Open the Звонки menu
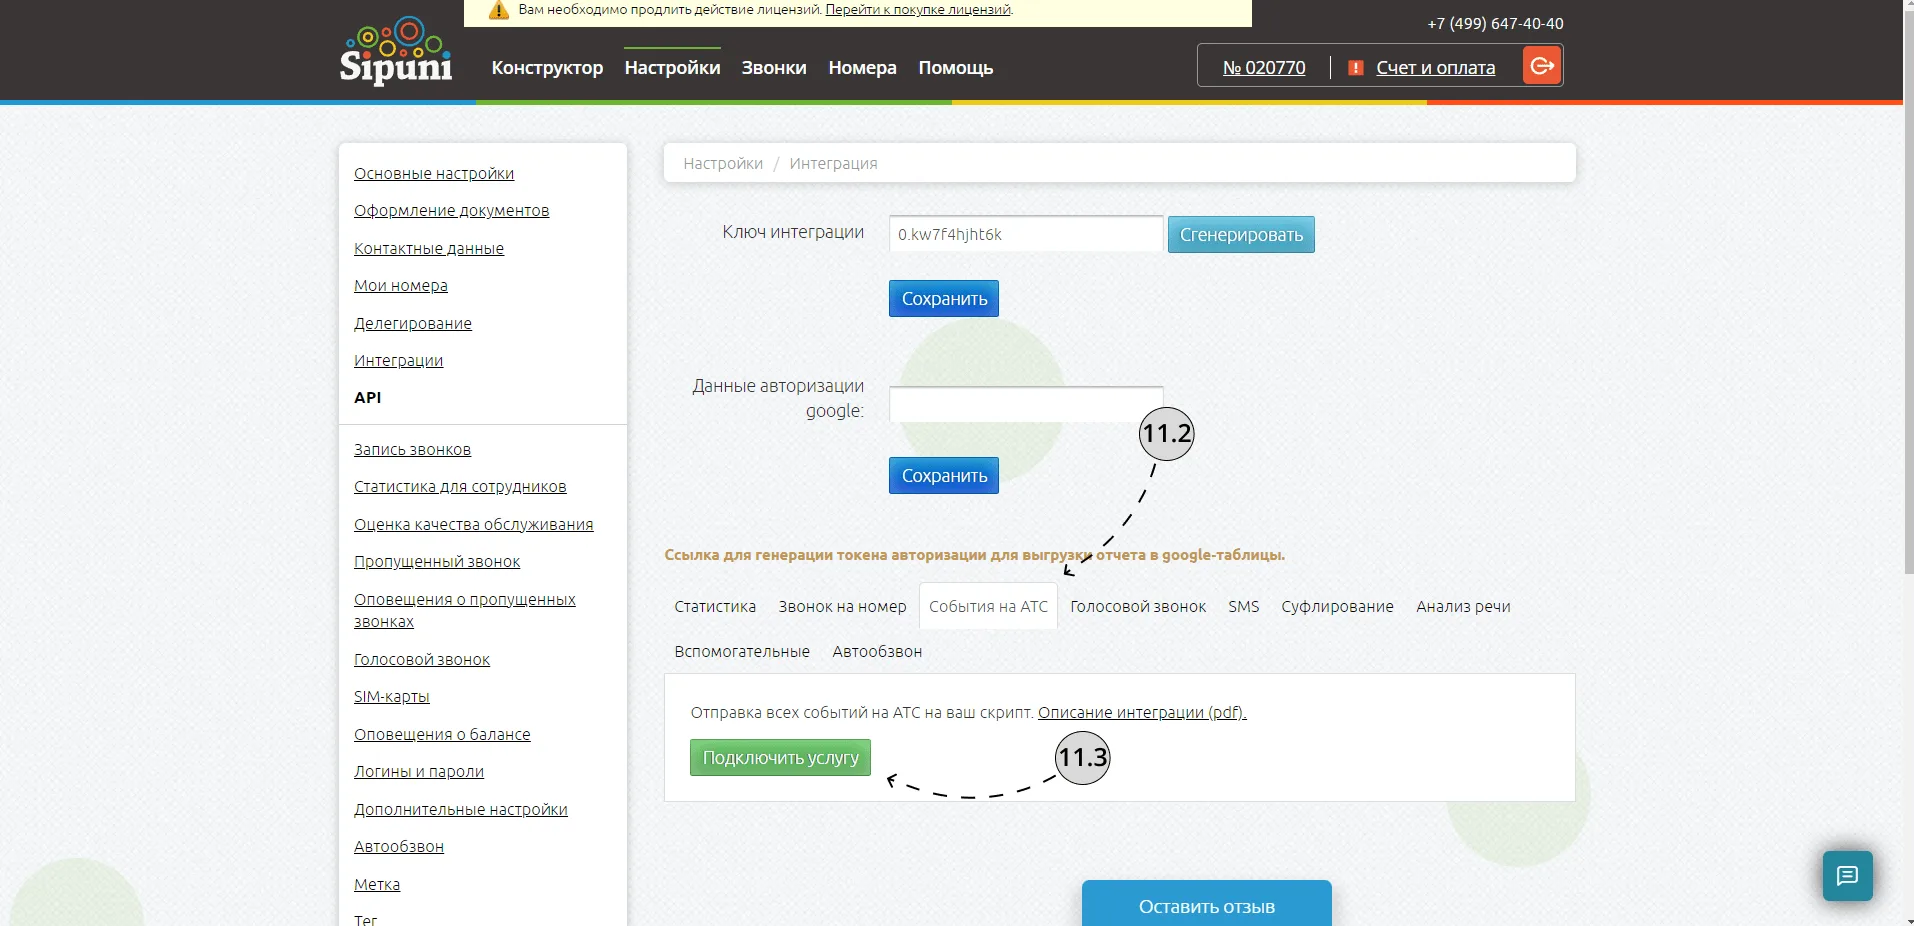The width and height of the screenshot is (1914, 926). (774, 68)
